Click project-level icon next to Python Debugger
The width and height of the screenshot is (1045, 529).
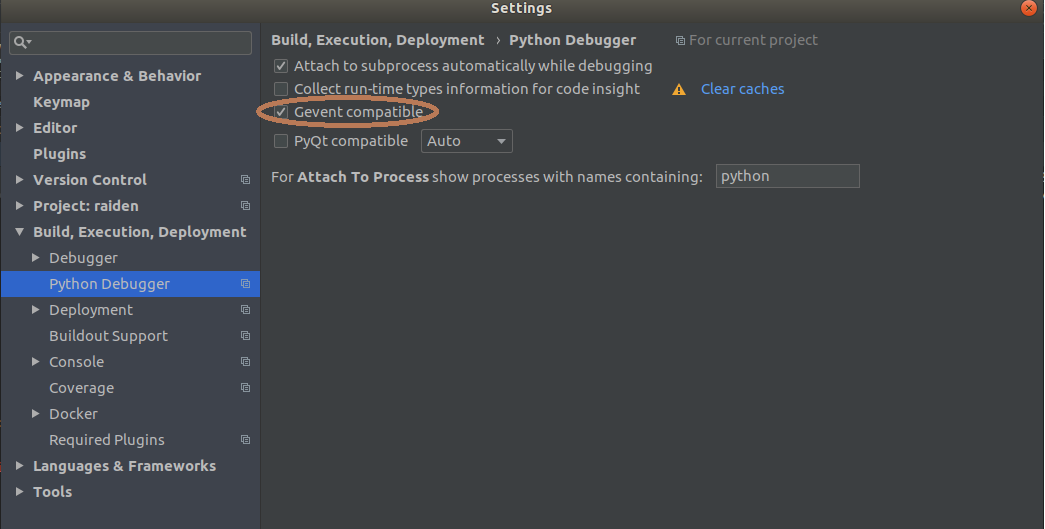coord(245,284)
